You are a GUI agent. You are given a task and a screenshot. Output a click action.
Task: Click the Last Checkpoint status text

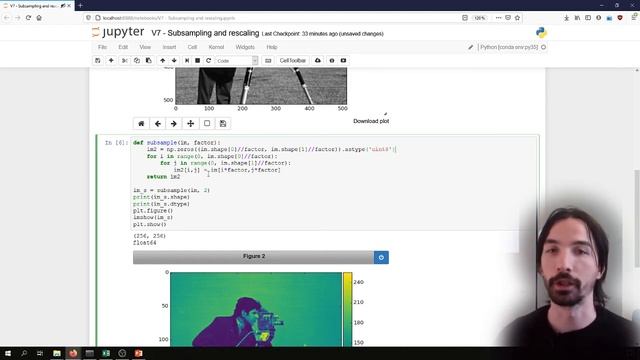point(322,34)
